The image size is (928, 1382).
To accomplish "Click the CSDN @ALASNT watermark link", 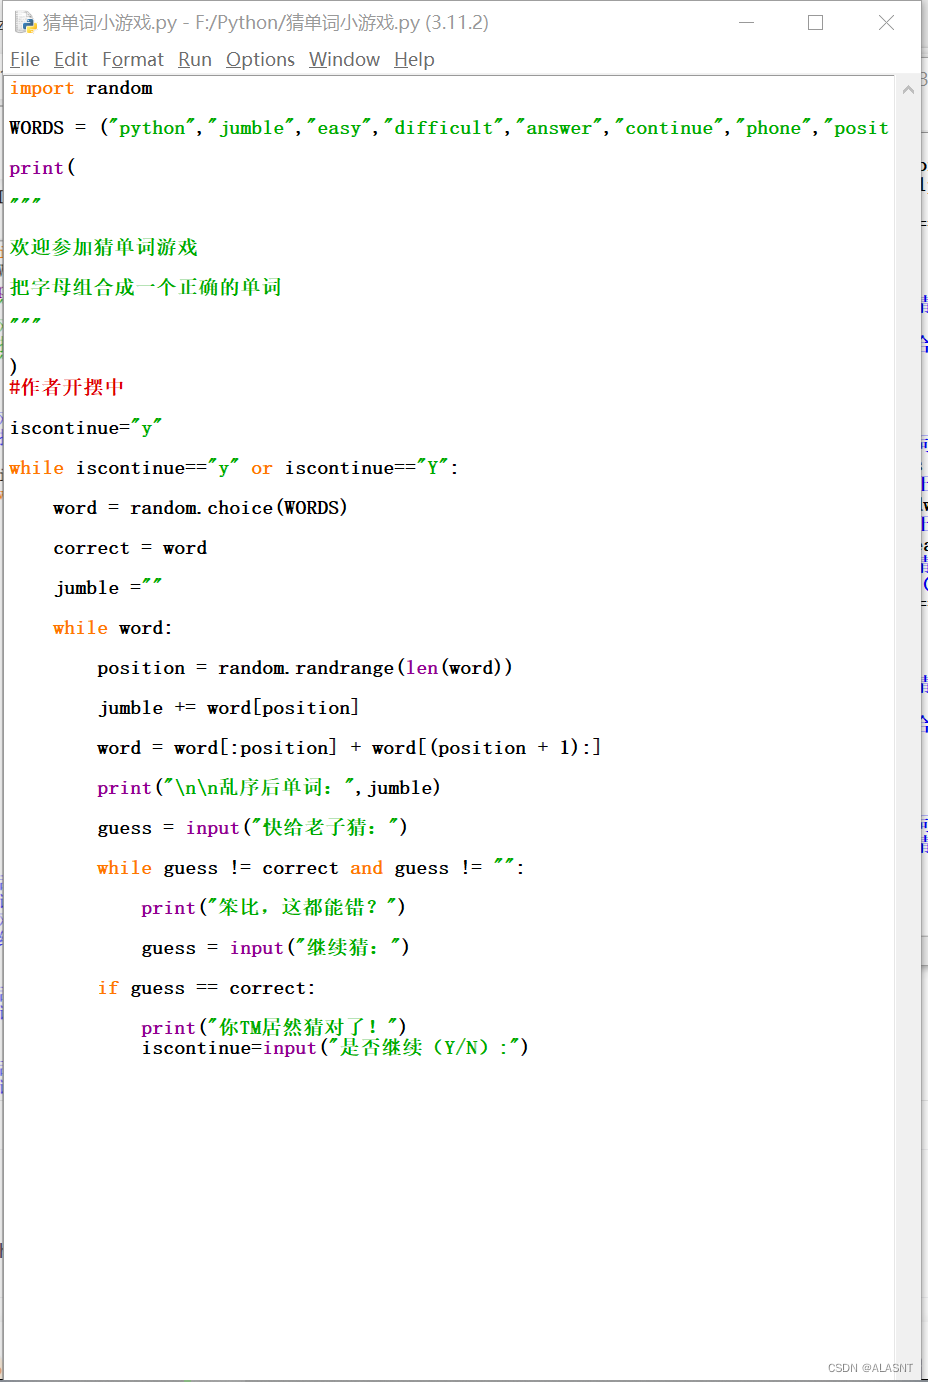I will [x=869, y=1367].
